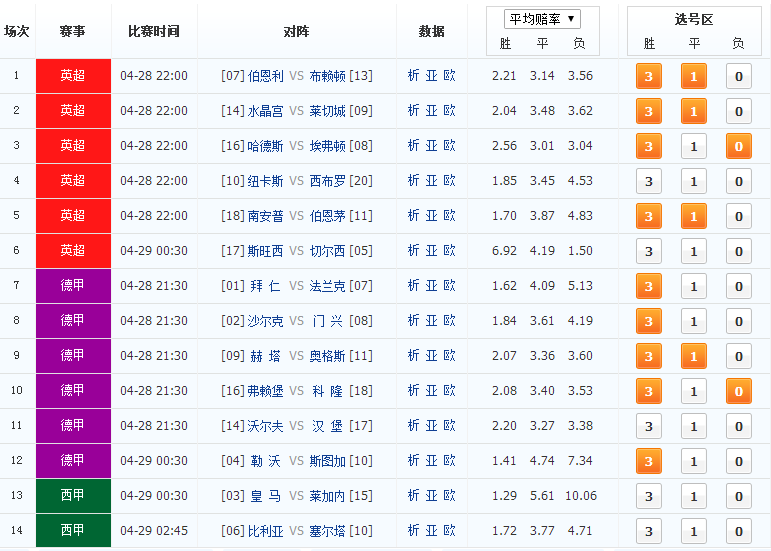Viewport: 771px width, 551px height.
Task: Click 对阵 column header
Action: (x=297, y=31)
